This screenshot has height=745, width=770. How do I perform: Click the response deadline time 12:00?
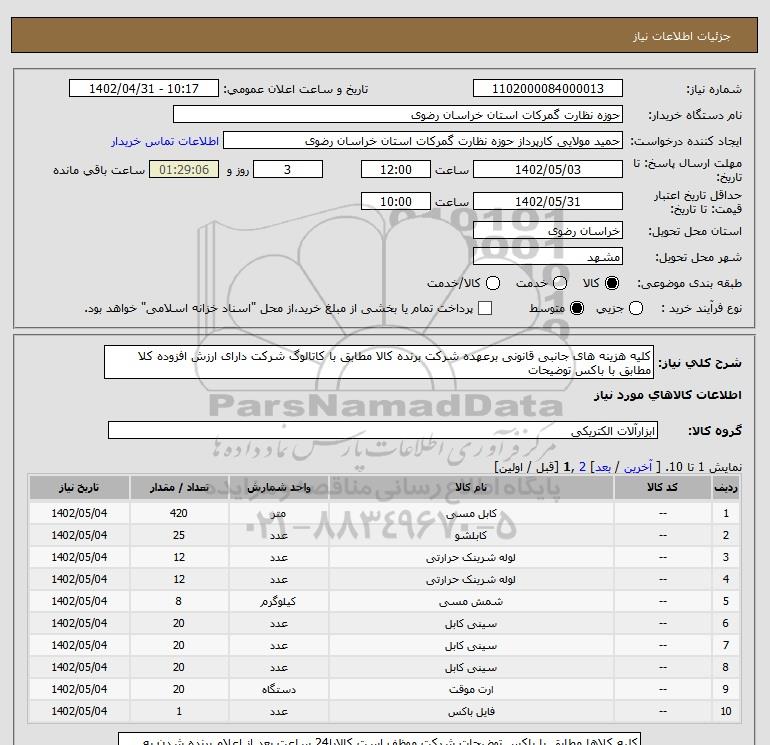click(396, 169)
